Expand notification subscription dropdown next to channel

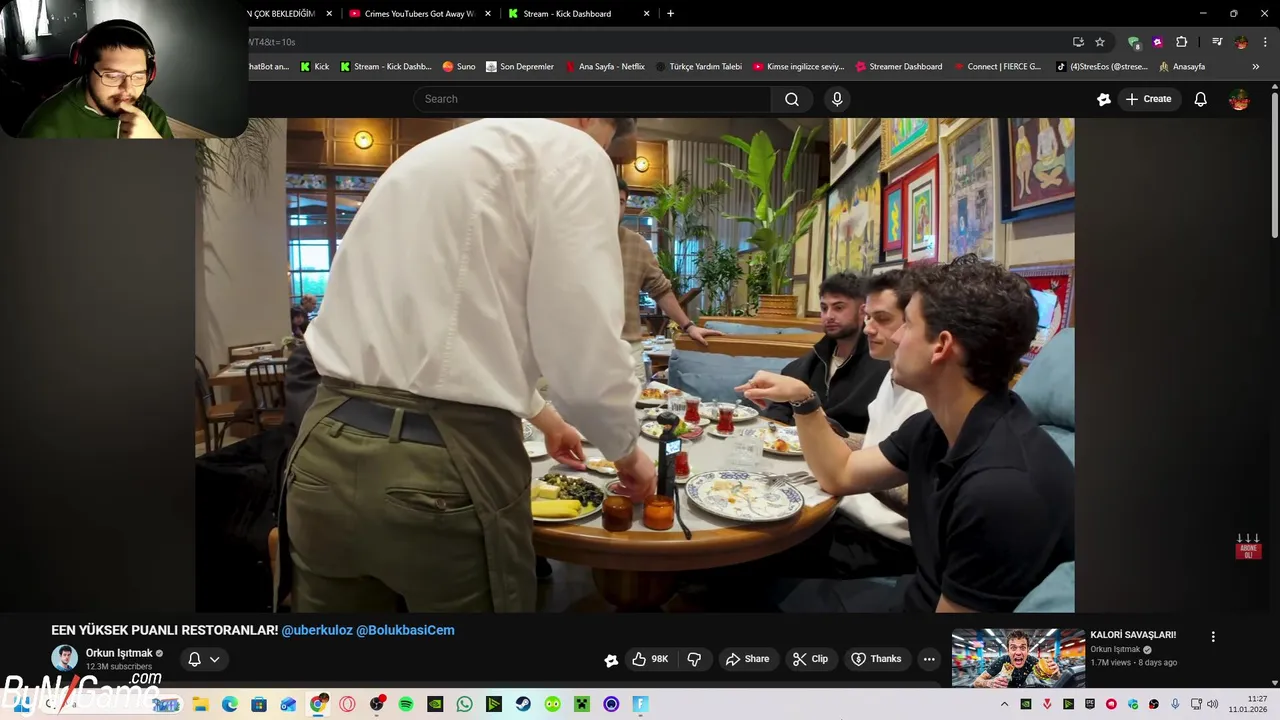pyautogui.click(x=203, y=659)
